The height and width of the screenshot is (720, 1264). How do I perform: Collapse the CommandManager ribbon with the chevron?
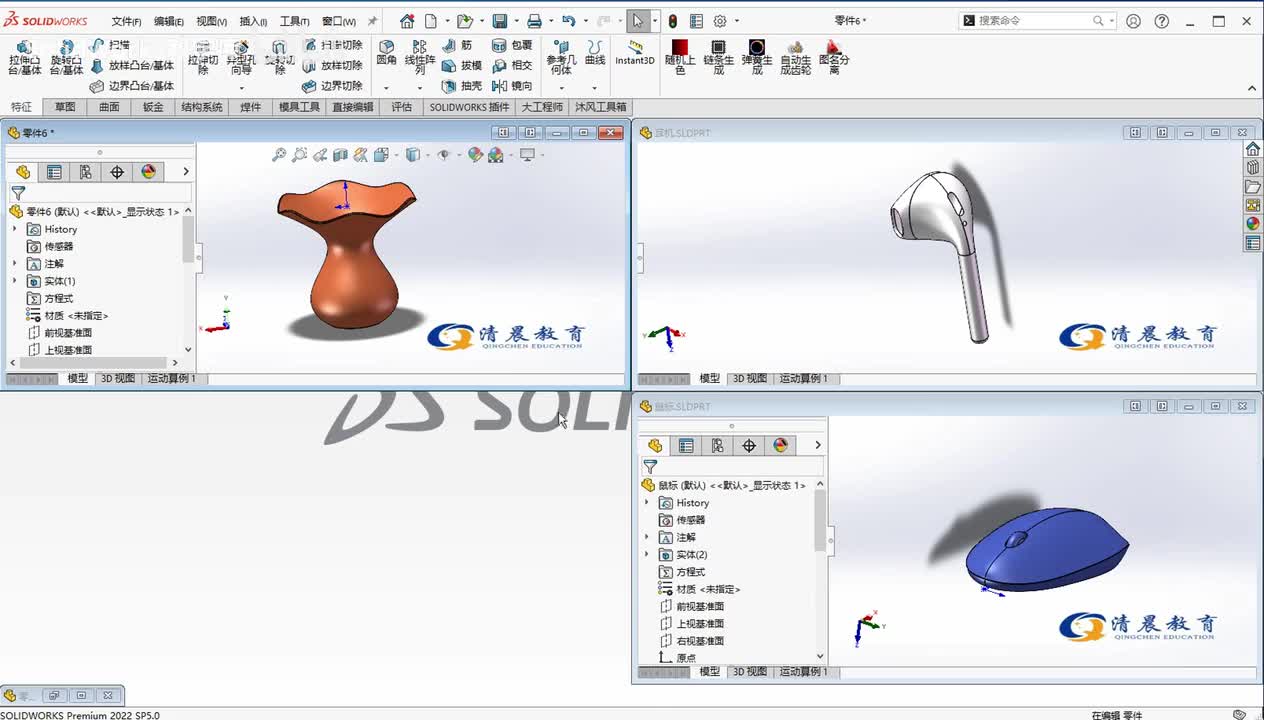[1252, 89]
